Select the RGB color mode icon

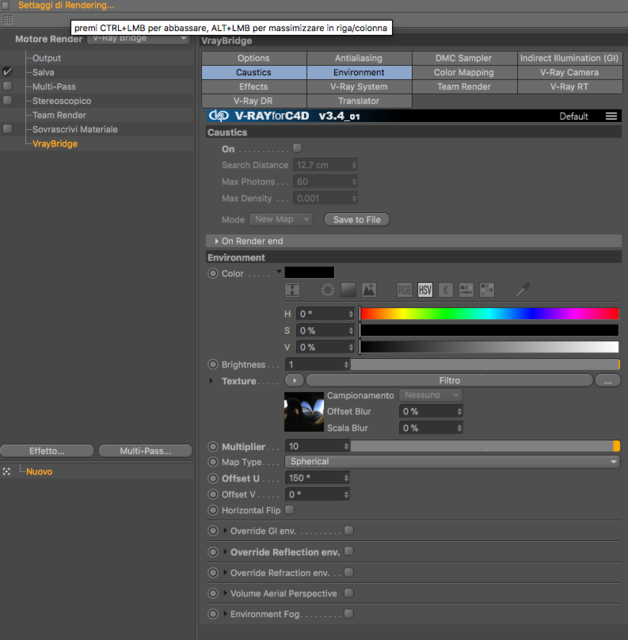click(x=404, y=290)
